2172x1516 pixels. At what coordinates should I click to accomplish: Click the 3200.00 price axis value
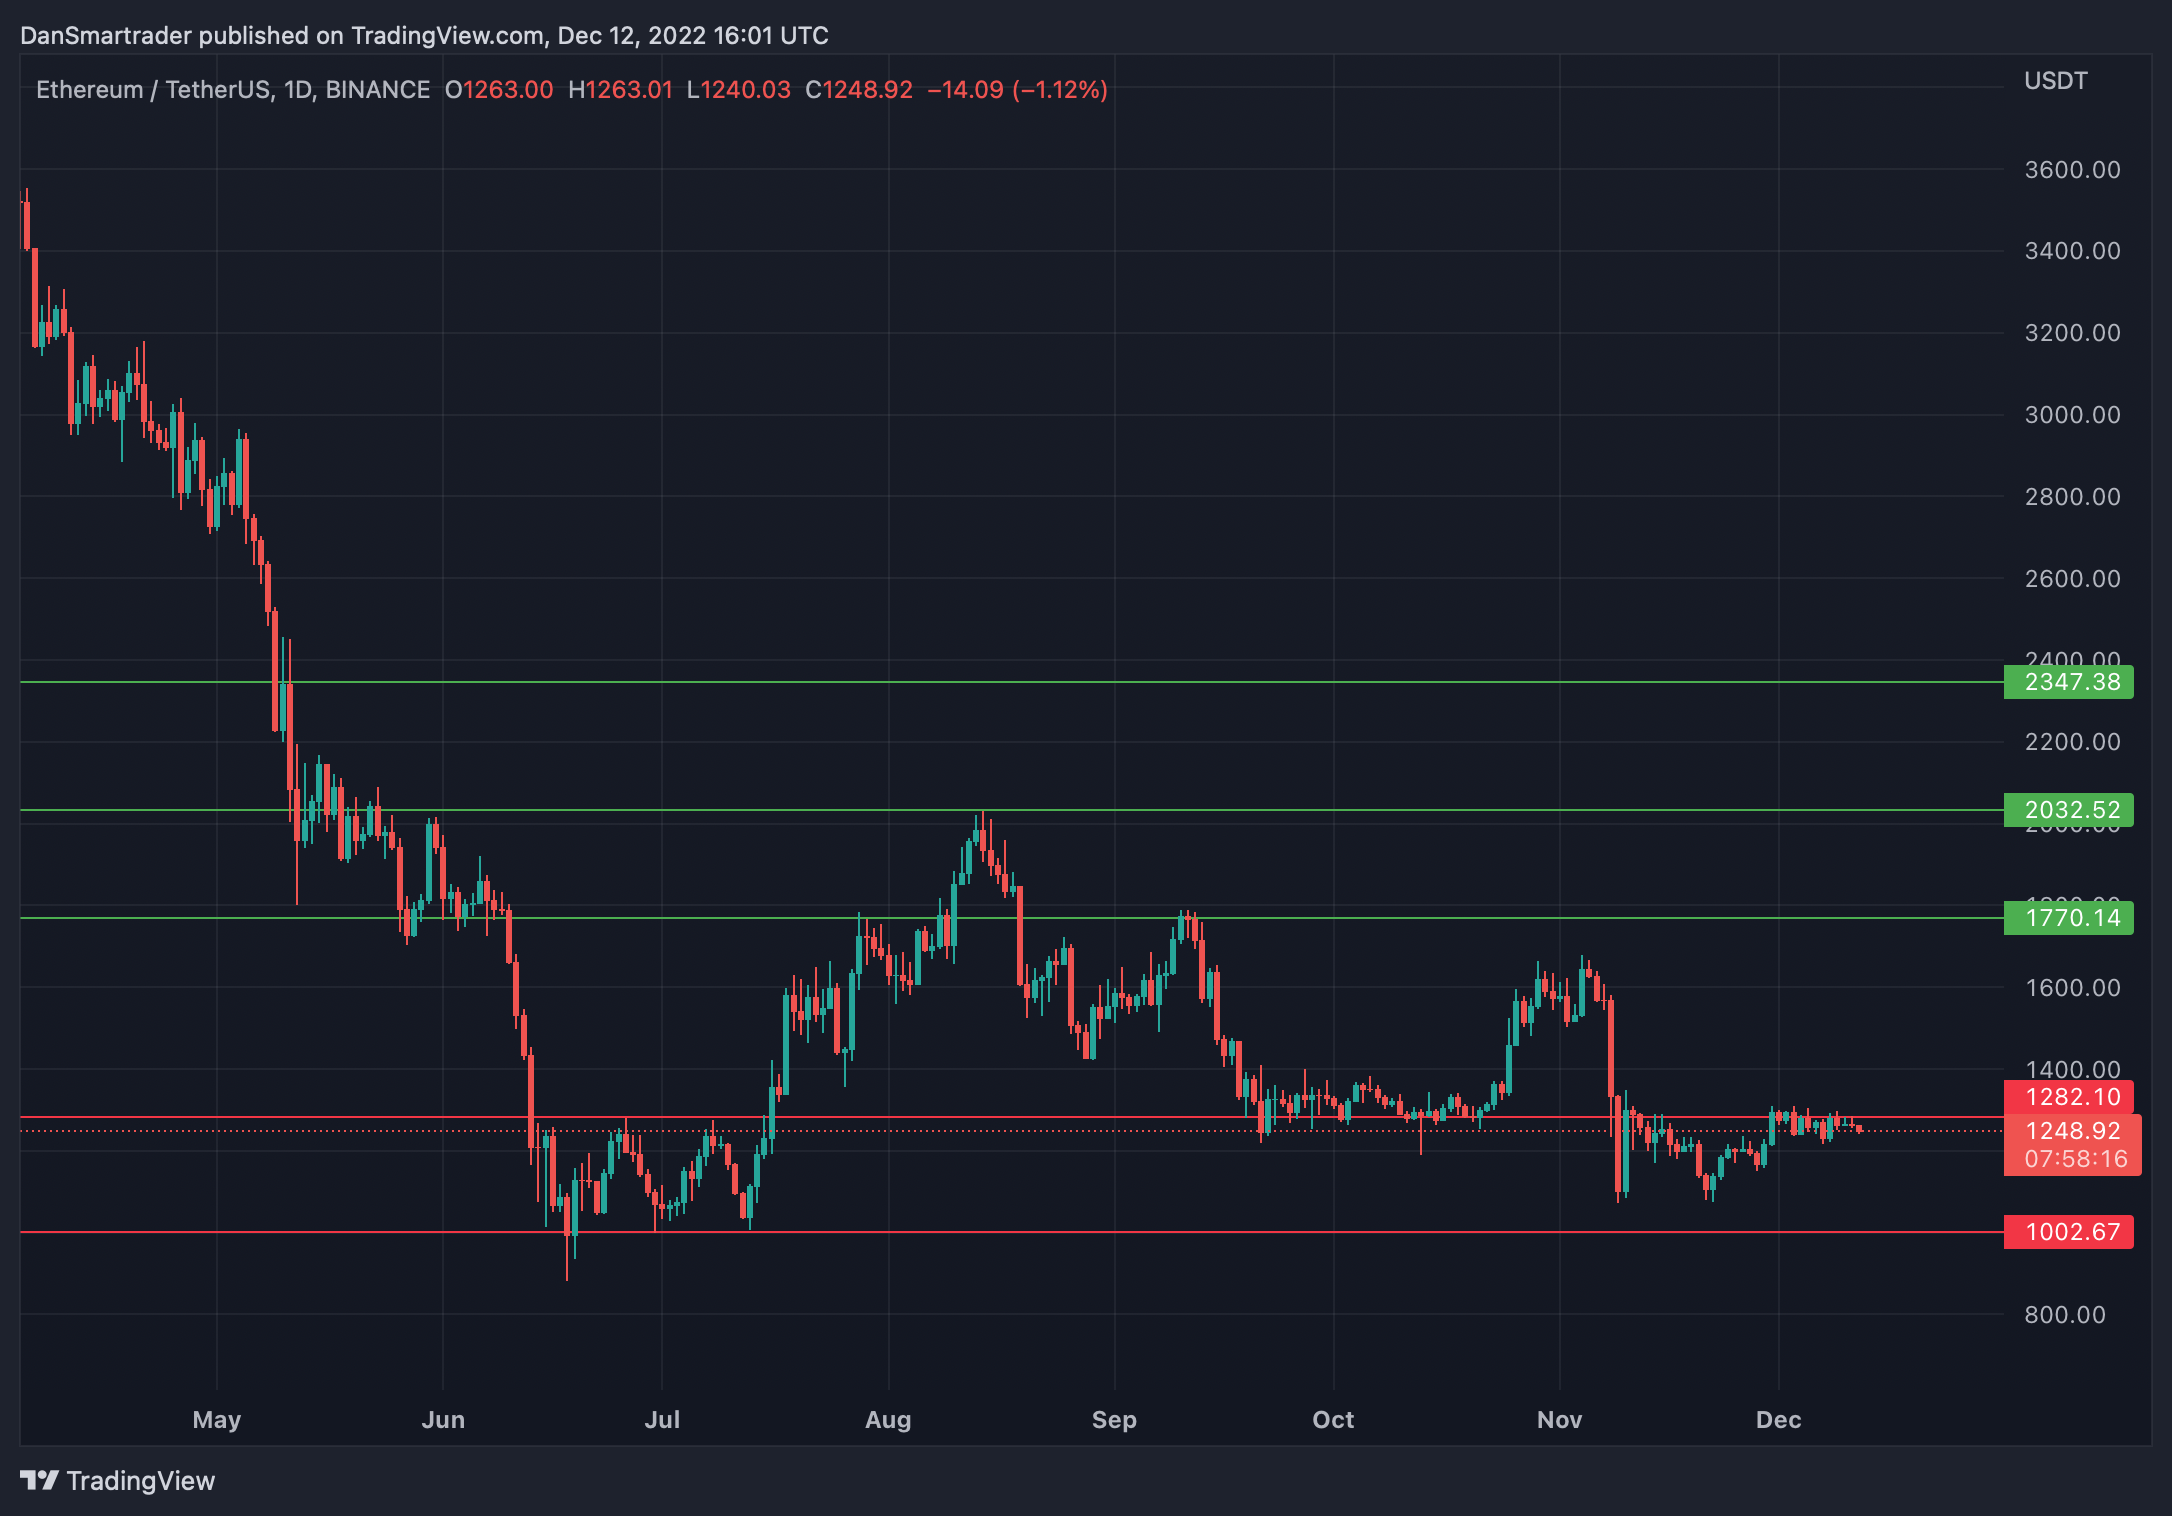(2072, 333)
